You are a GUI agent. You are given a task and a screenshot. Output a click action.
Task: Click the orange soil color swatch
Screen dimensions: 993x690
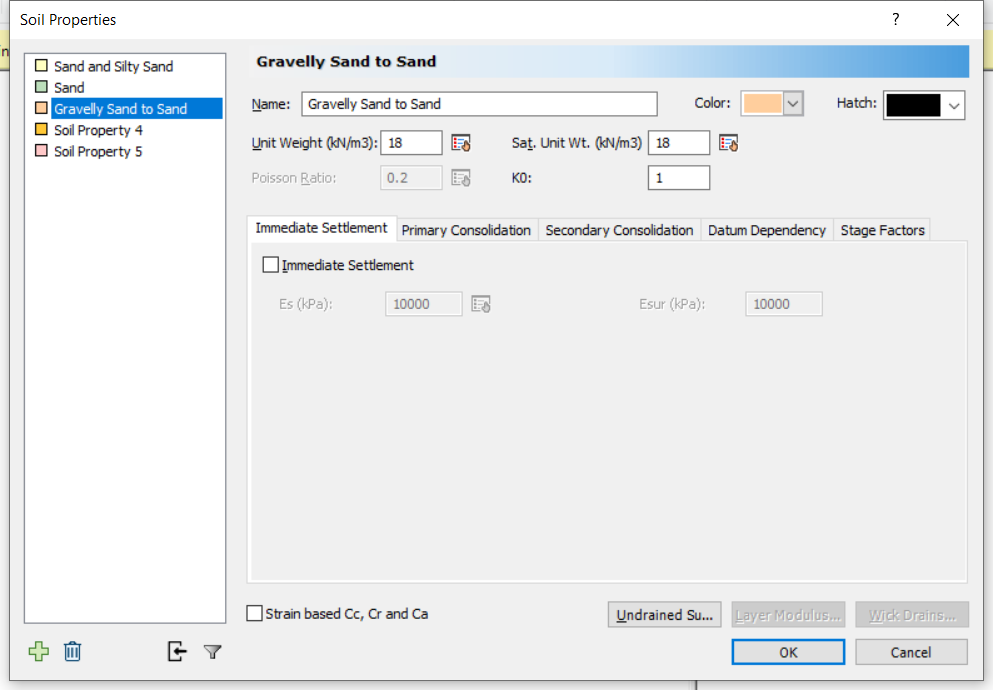762,103
